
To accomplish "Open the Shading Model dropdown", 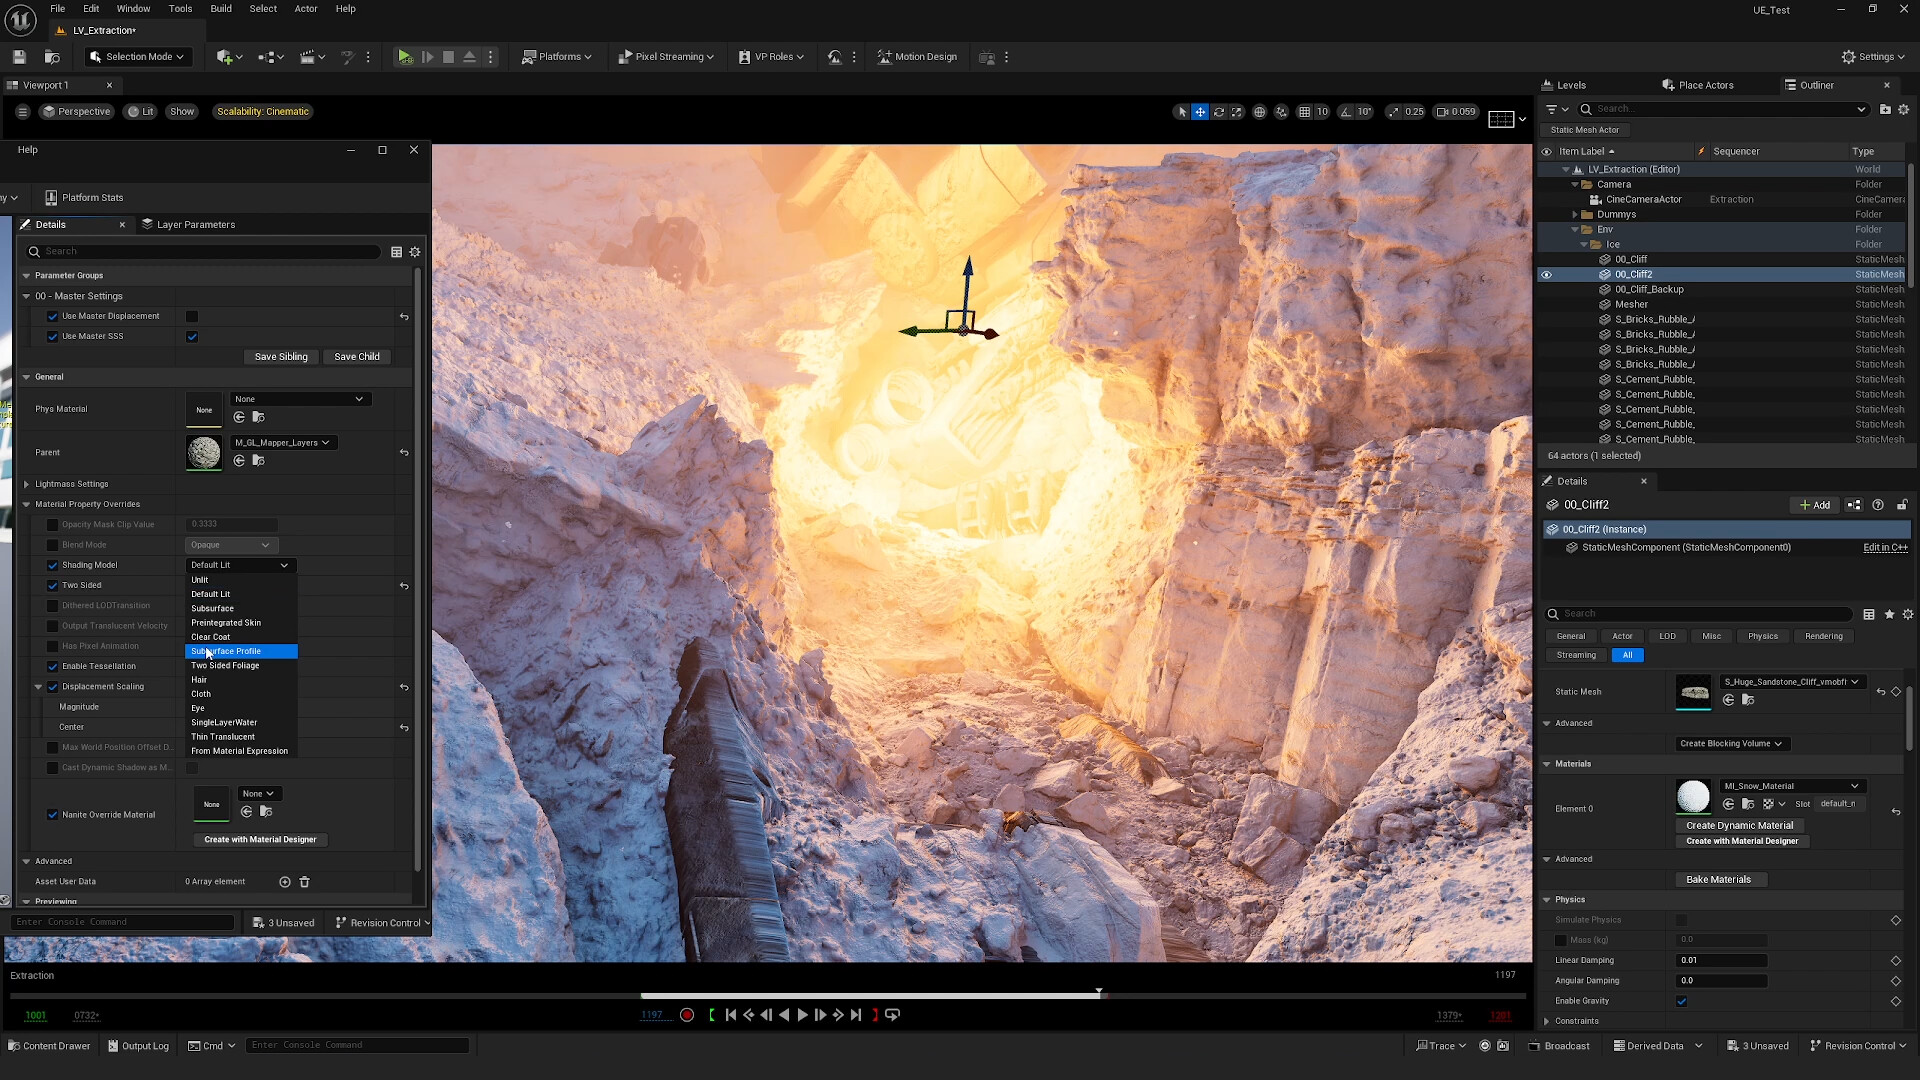I will (x=240, y=565).
